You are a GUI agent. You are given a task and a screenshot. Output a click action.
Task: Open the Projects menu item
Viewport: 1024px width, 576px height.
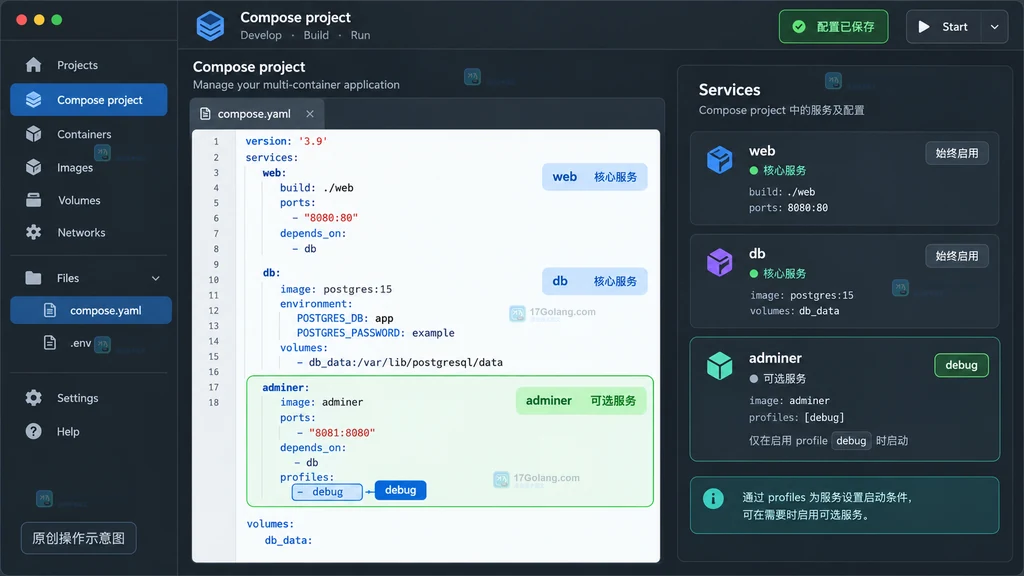coord(89,65)
